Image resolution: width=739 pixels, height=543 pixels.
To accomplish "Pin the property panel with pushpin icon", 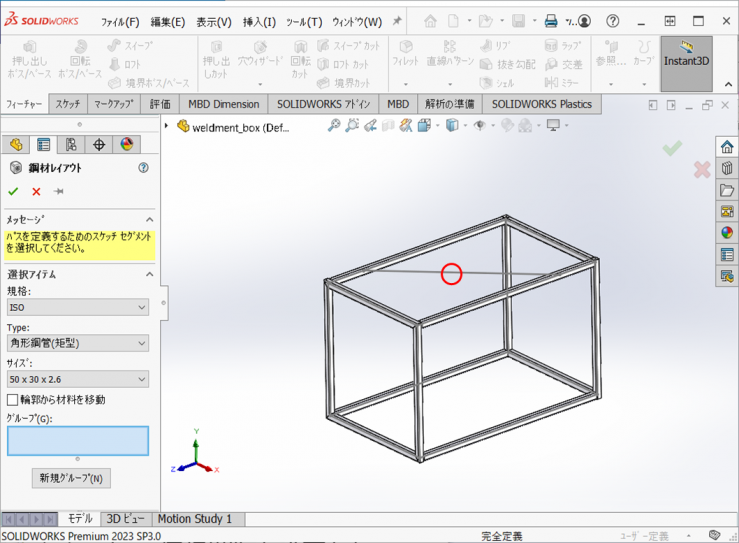I will coord(59,191).
